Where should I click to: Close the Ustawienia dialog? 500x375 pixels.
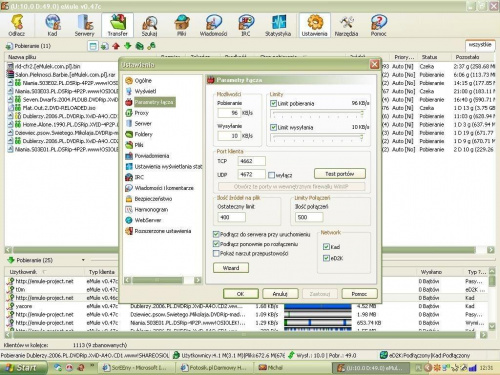374,64
